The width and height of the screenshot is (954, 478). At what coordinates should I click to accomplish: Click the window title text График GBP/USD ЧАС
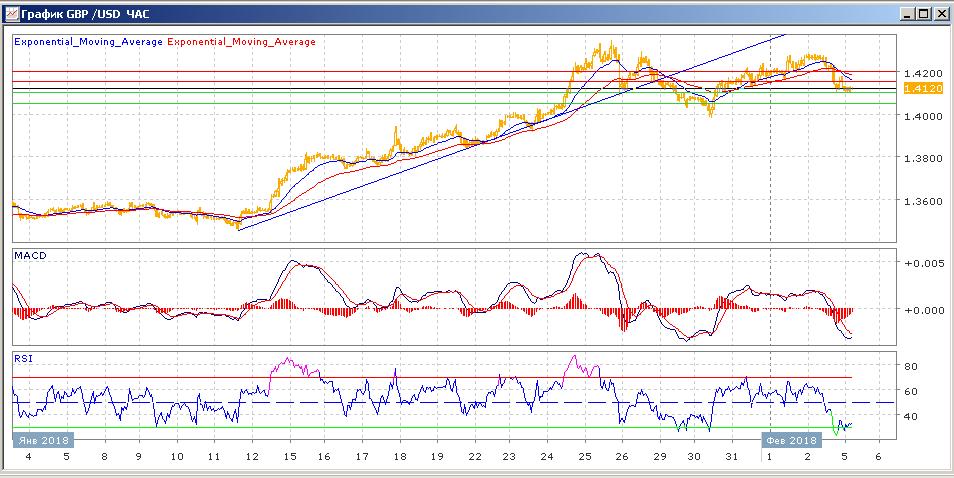79,14
